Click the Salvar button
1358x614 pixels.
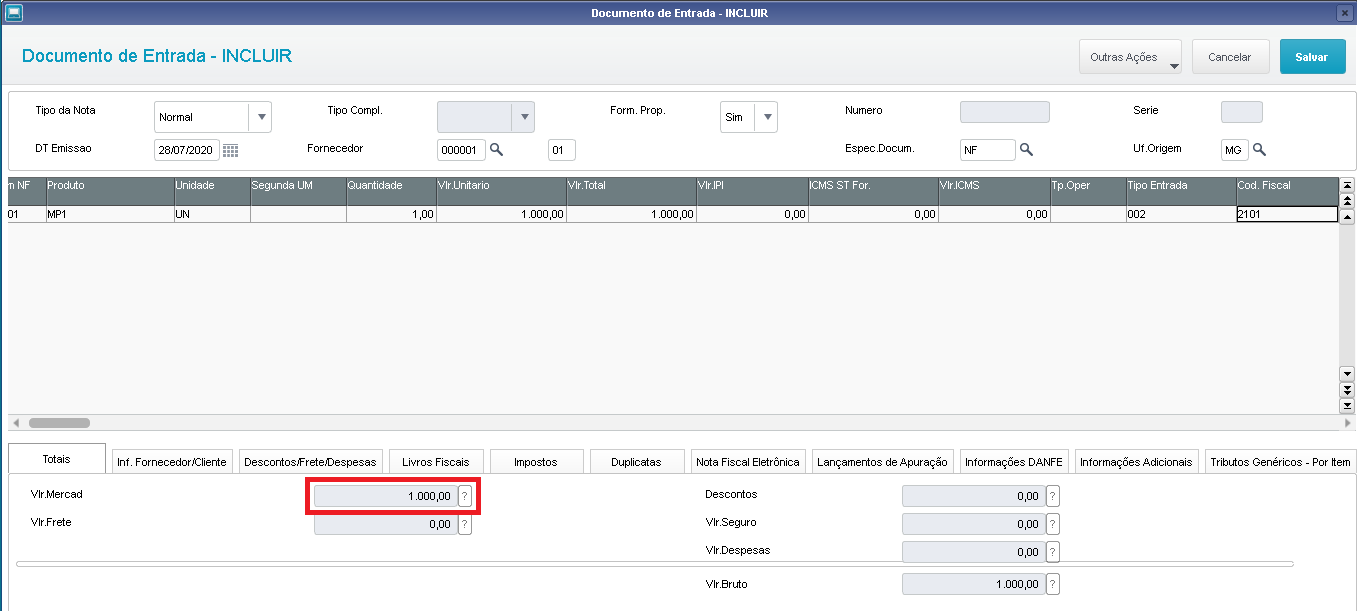(1312, 57)
